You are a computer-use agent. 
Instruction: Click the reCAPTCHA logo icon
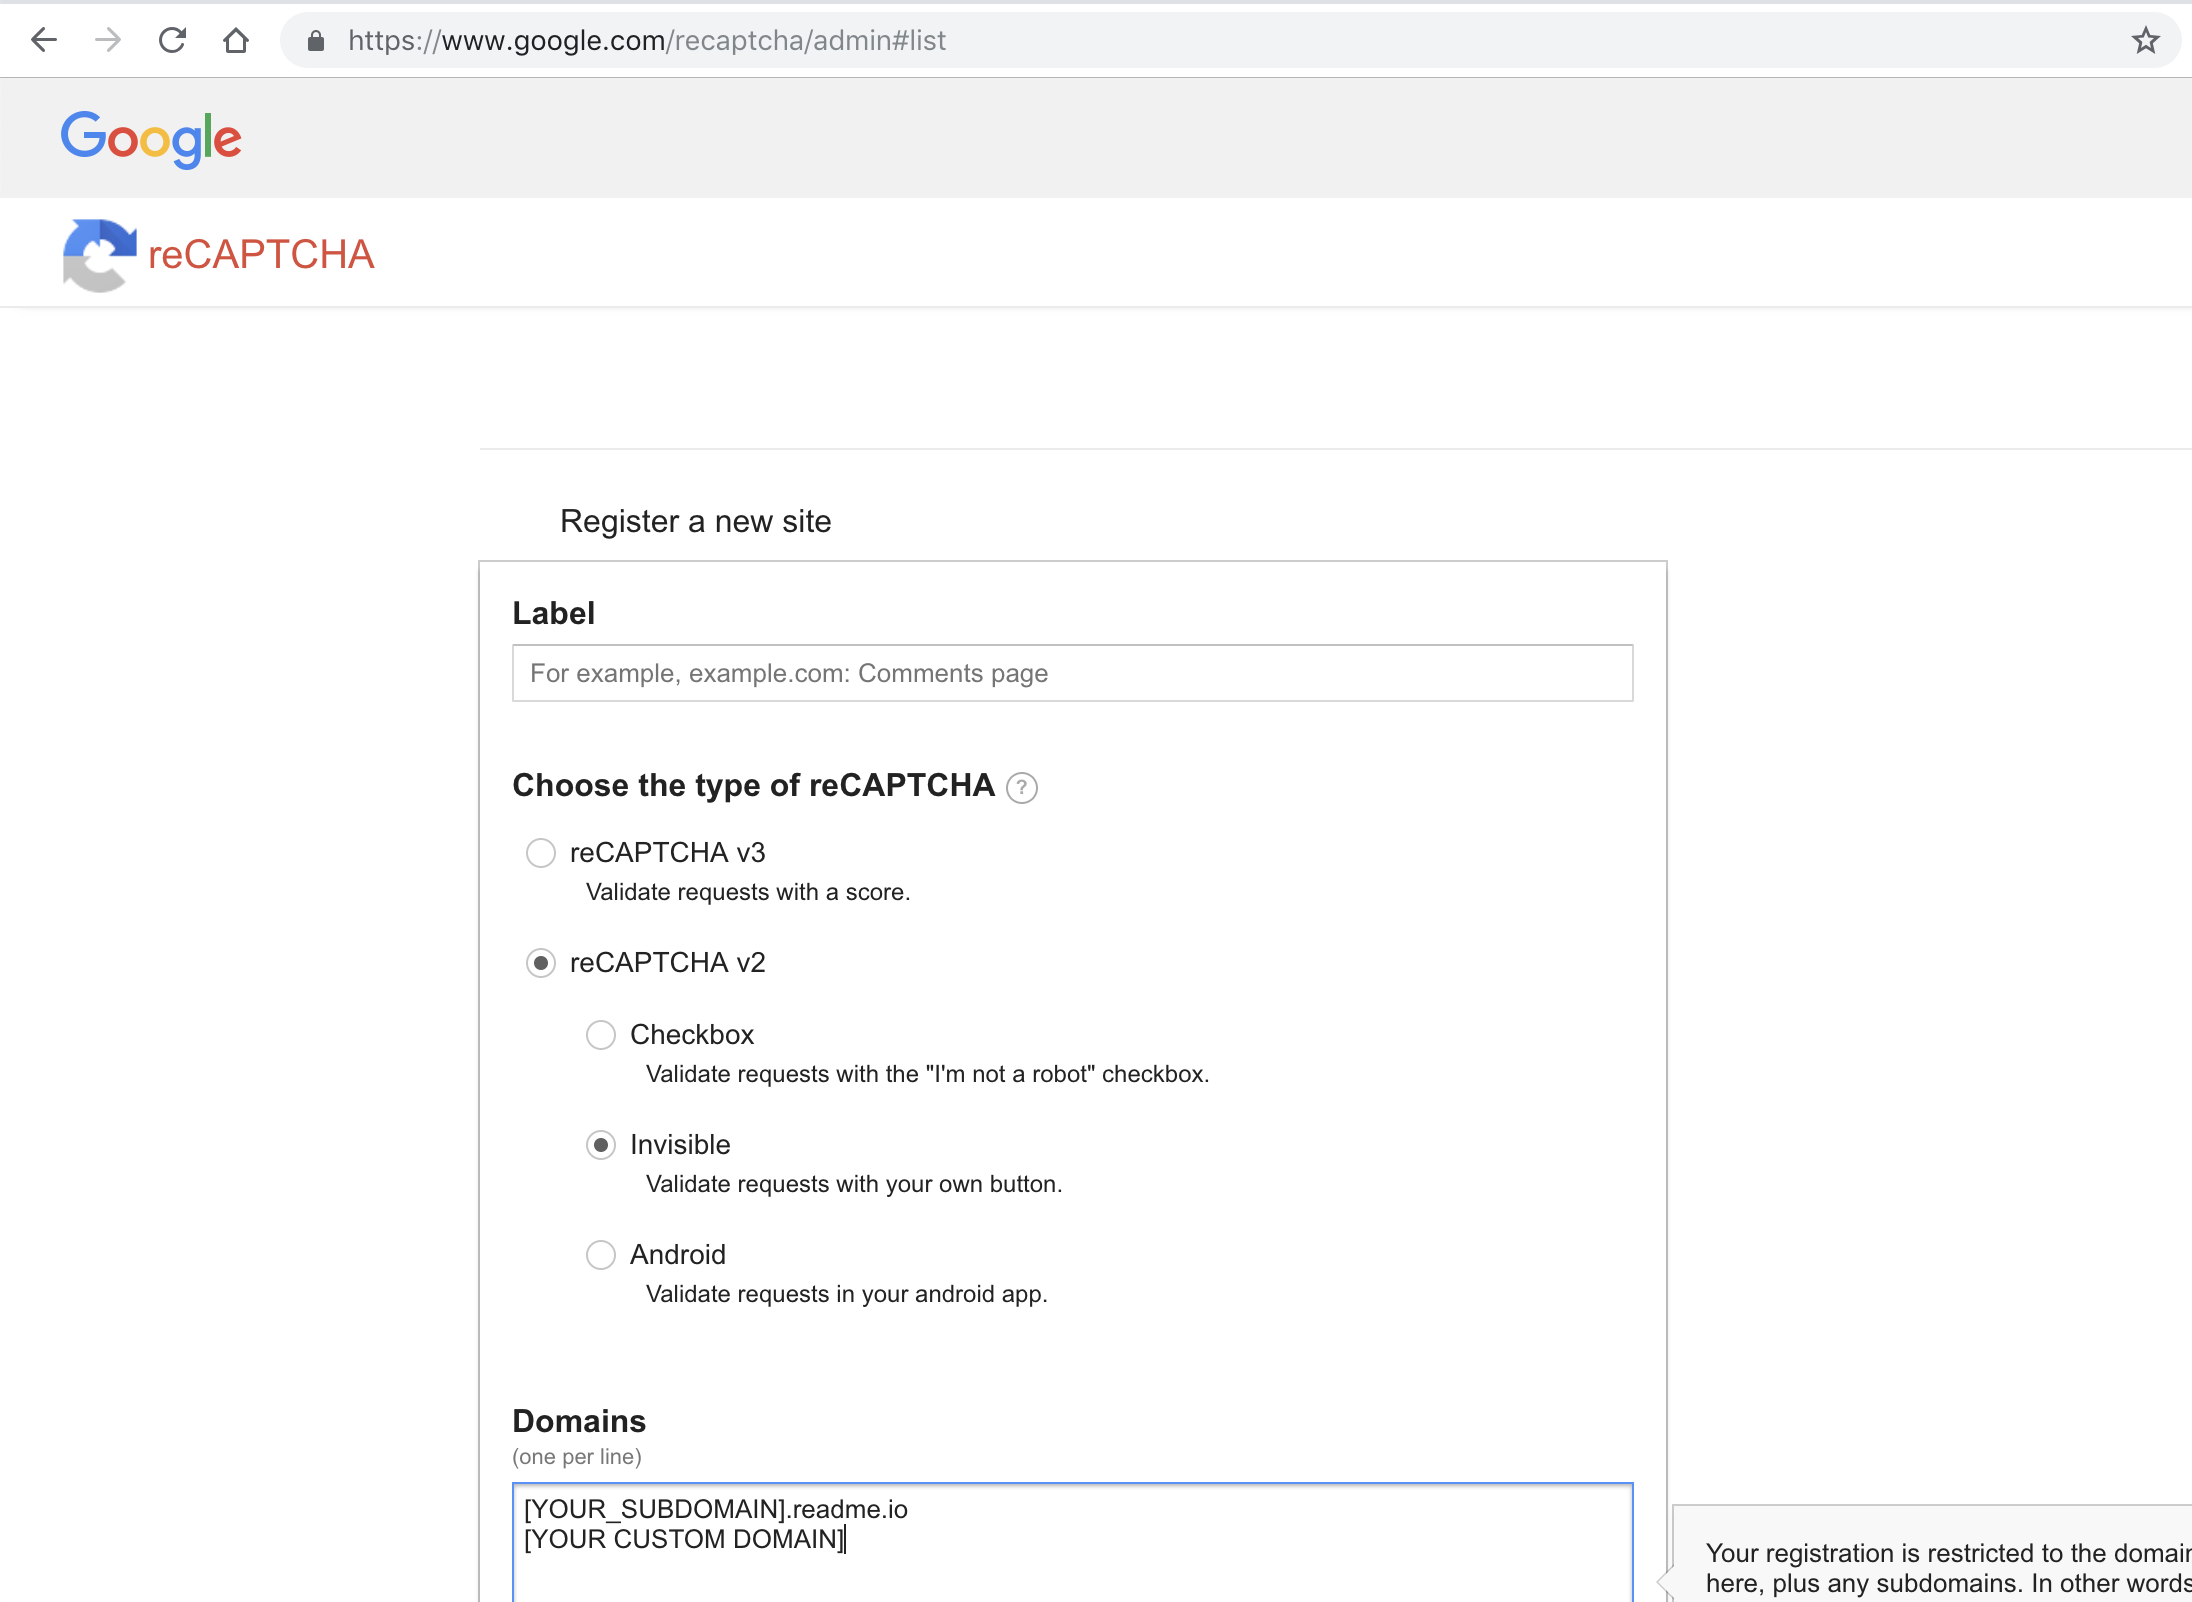98,255
